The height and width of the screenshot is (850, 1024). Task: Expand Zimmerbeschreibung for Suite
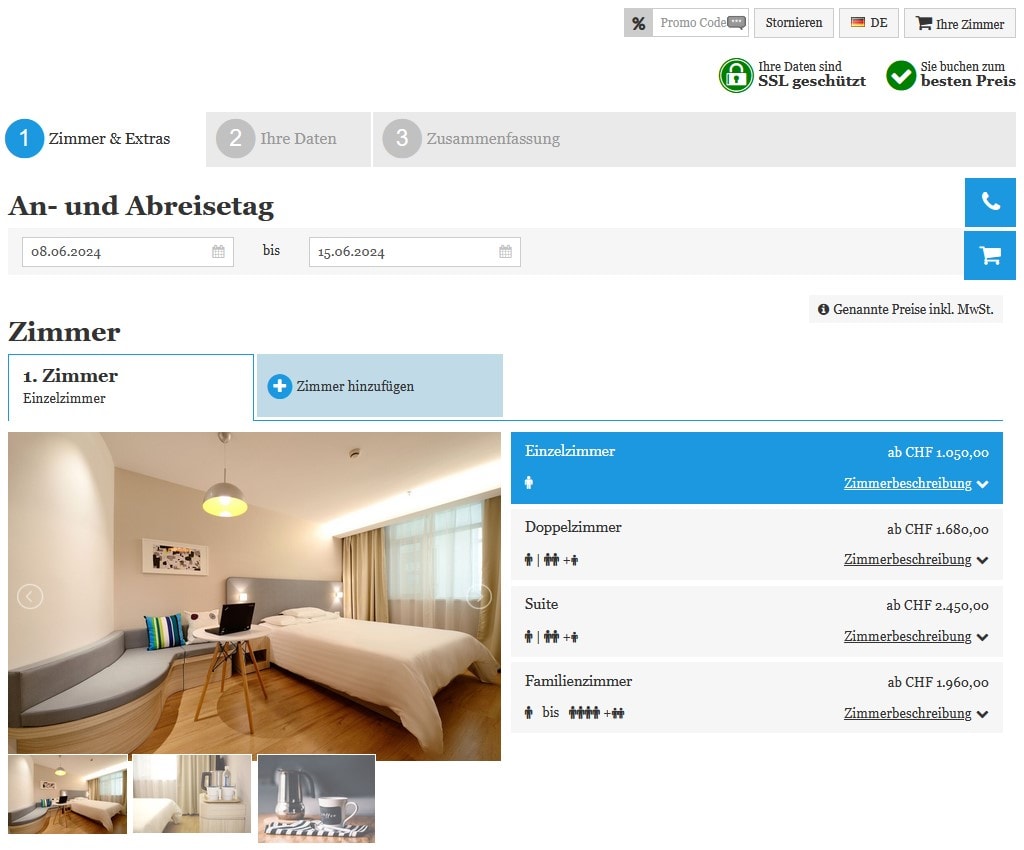[x=915, y=637]
